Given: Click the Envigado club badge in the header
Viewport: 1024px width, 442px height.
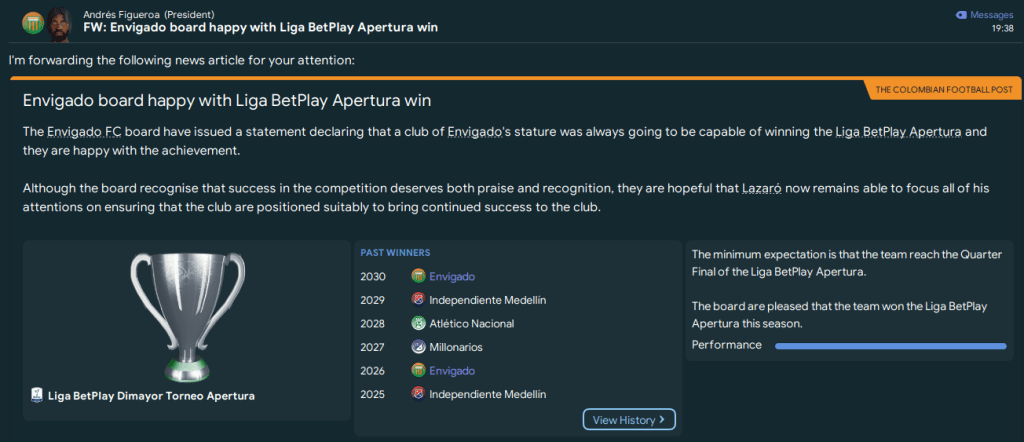Looking at the screenshot, I should click(32, 21).
